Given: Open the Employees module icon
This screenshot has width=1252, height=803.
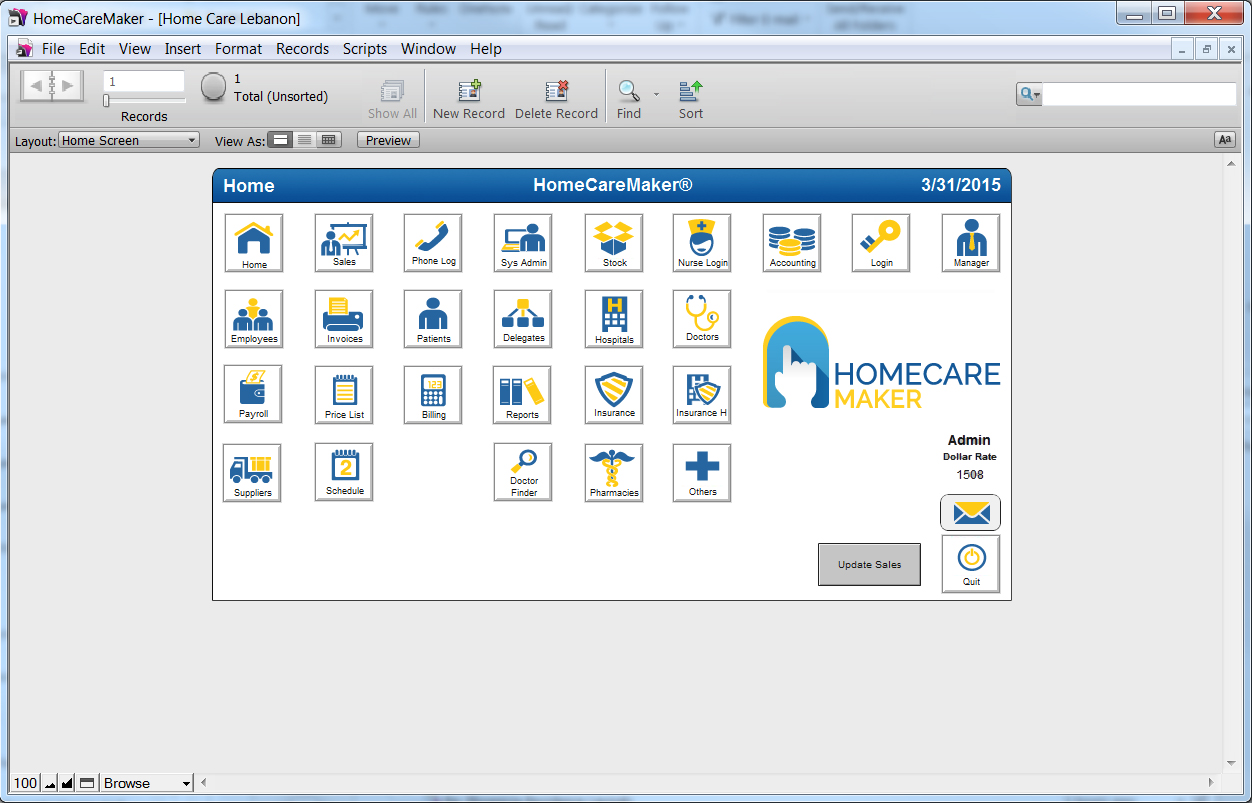Looking at the screenshot, I should tap(254, 319).
